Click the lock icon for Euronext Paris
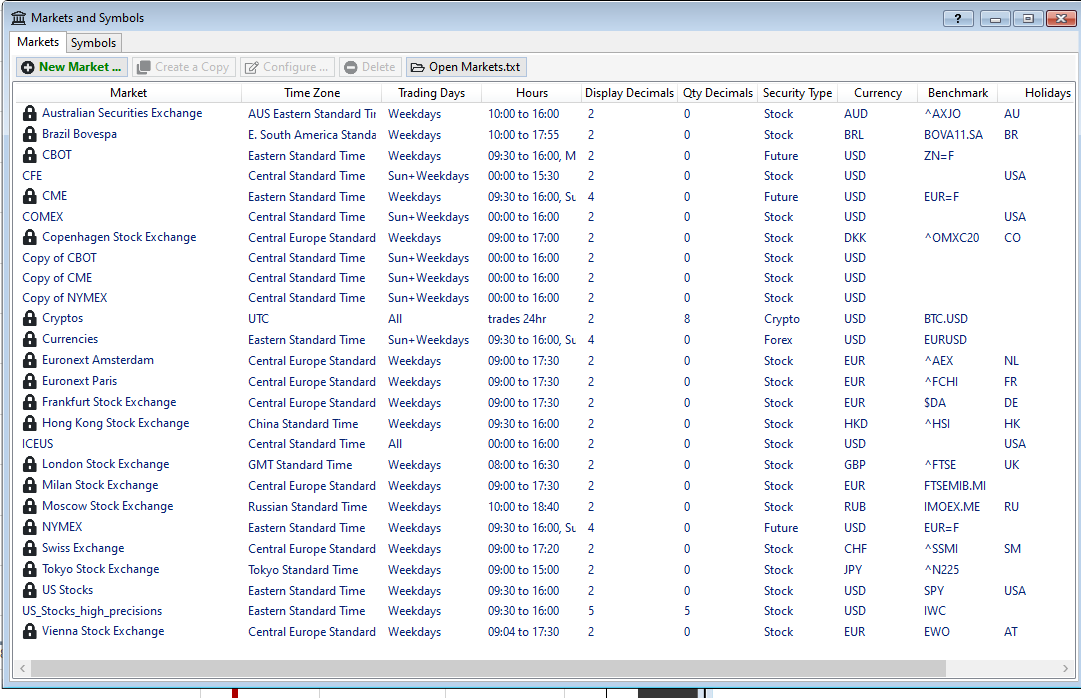This screenshot has width=1081, height=698. [30, 381]
